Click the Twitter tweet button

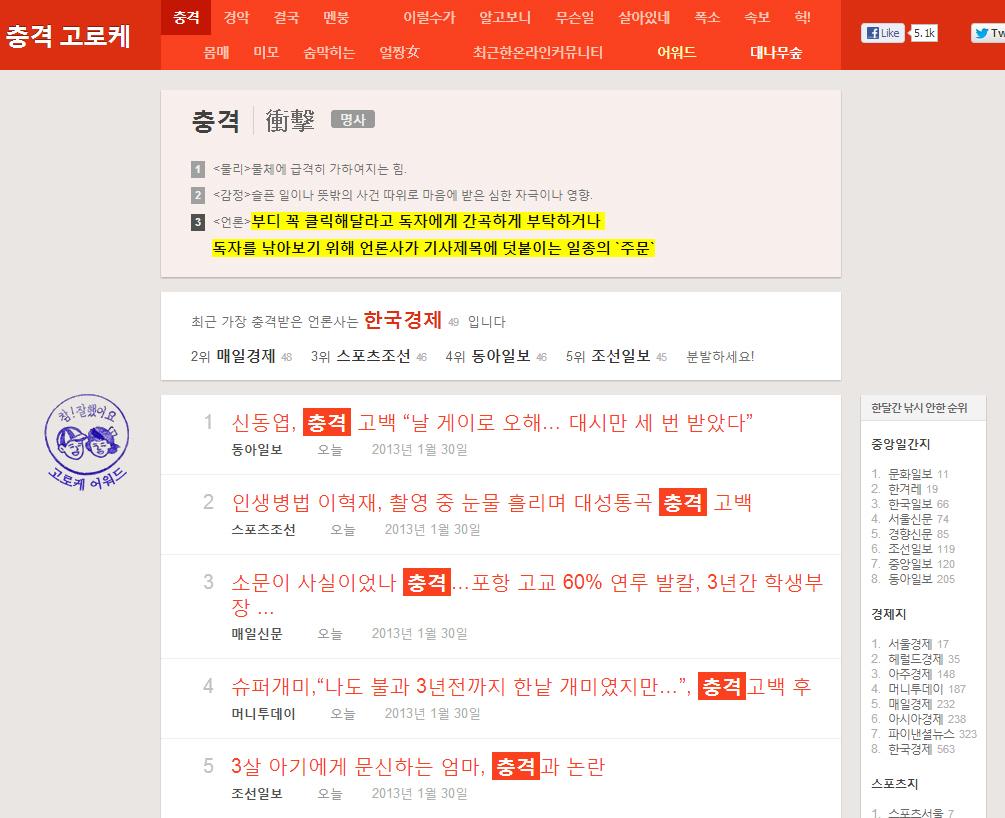click(x=988, y=33)
